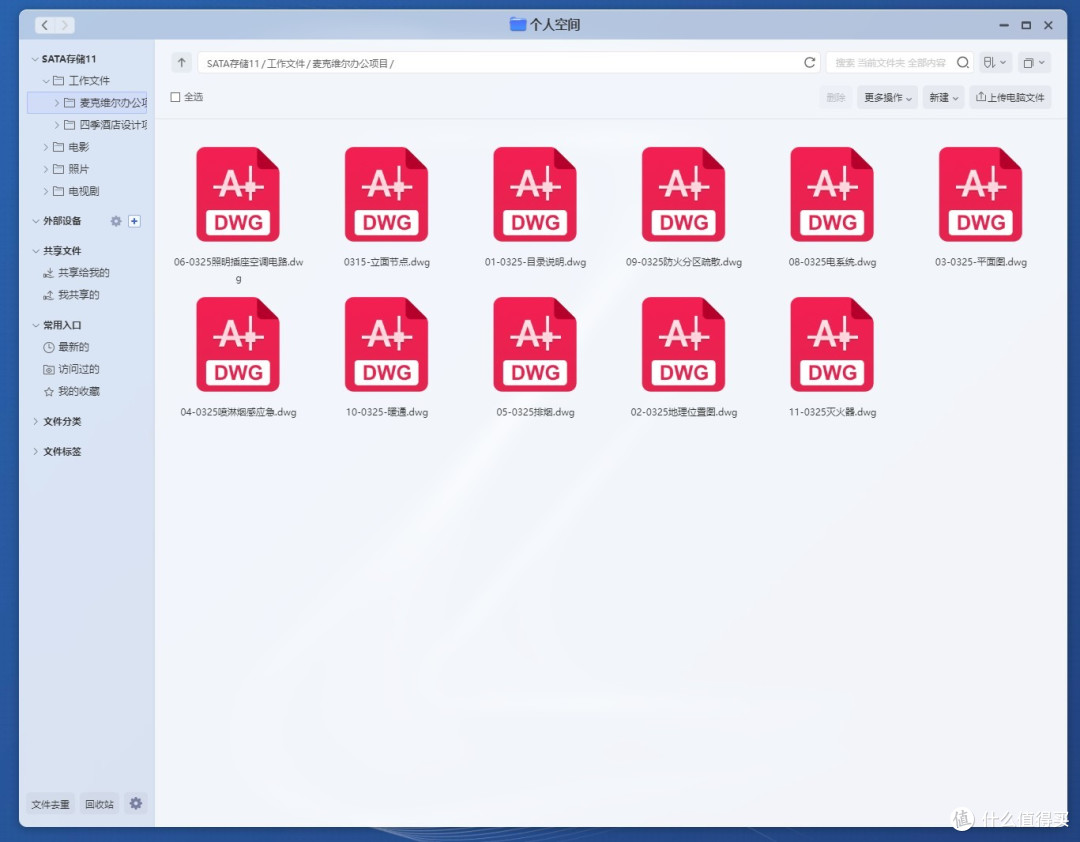Viewport: 1080px width, 842px height.
Task: Open 我的收藏 favorites entry
Action: point(71,391)
